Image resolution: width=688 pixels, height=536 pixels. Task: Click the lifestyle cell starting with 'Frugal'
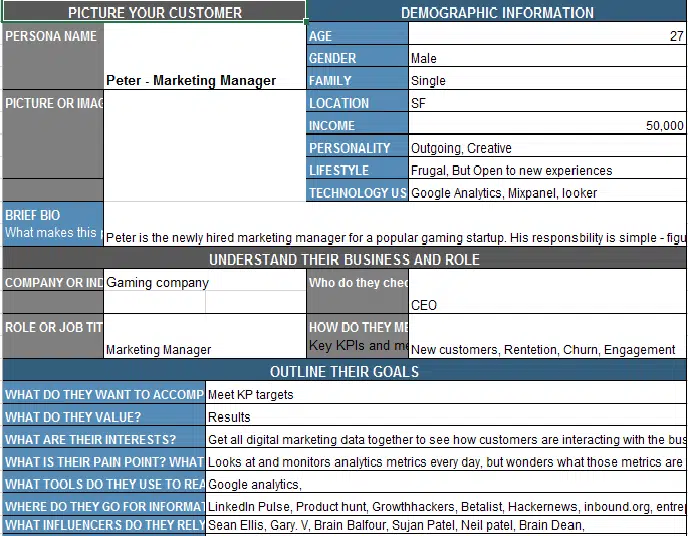tap(547, 171)
